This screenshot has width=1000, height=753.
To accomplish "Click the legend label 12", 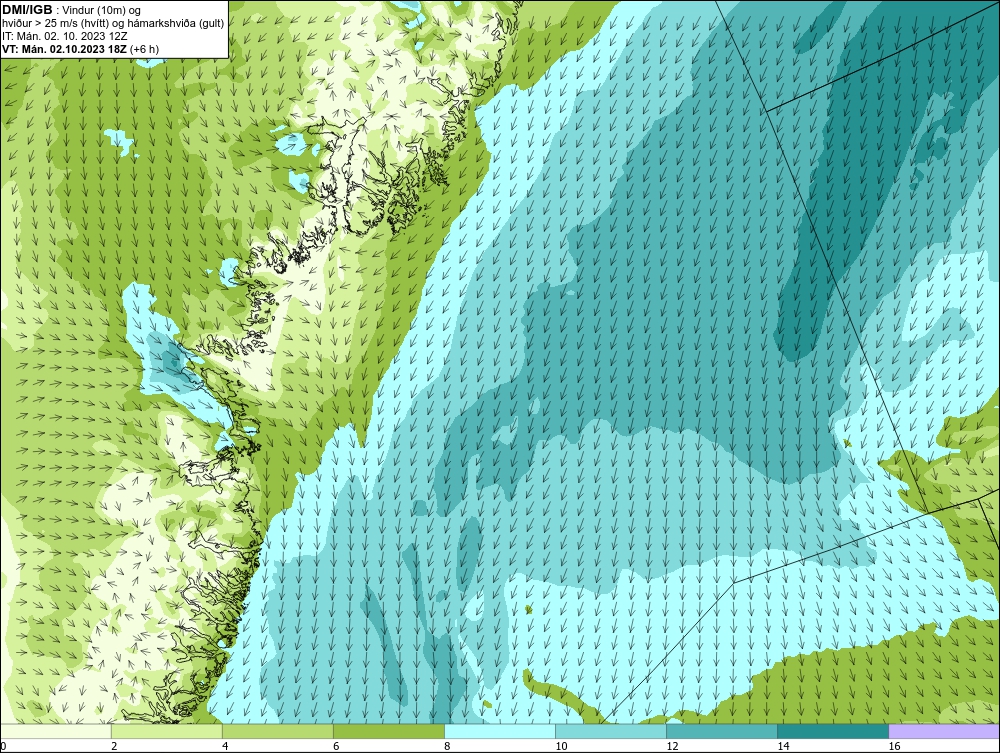I will [x=672, y=746].
